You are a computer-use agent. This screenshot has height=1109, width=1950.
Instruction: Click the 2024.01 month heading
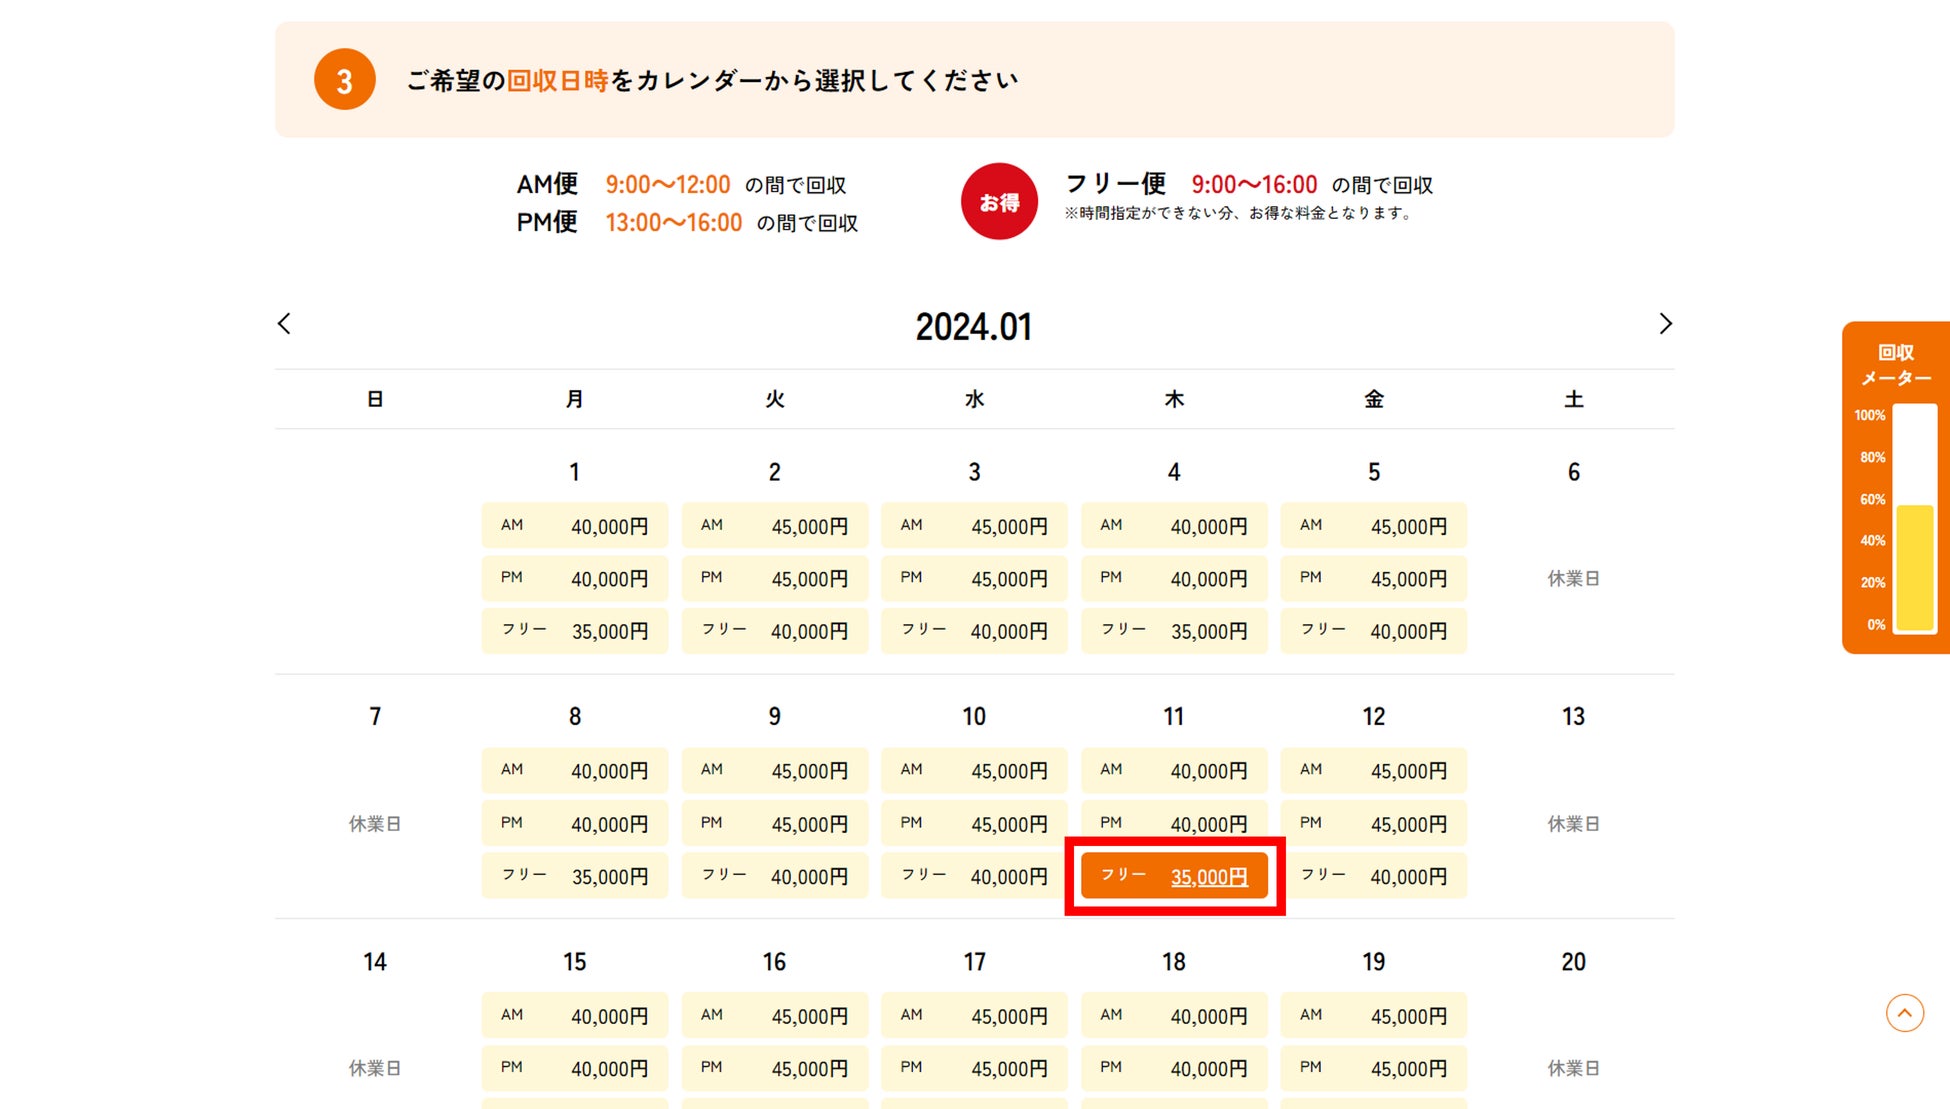[x=973, y=327]
